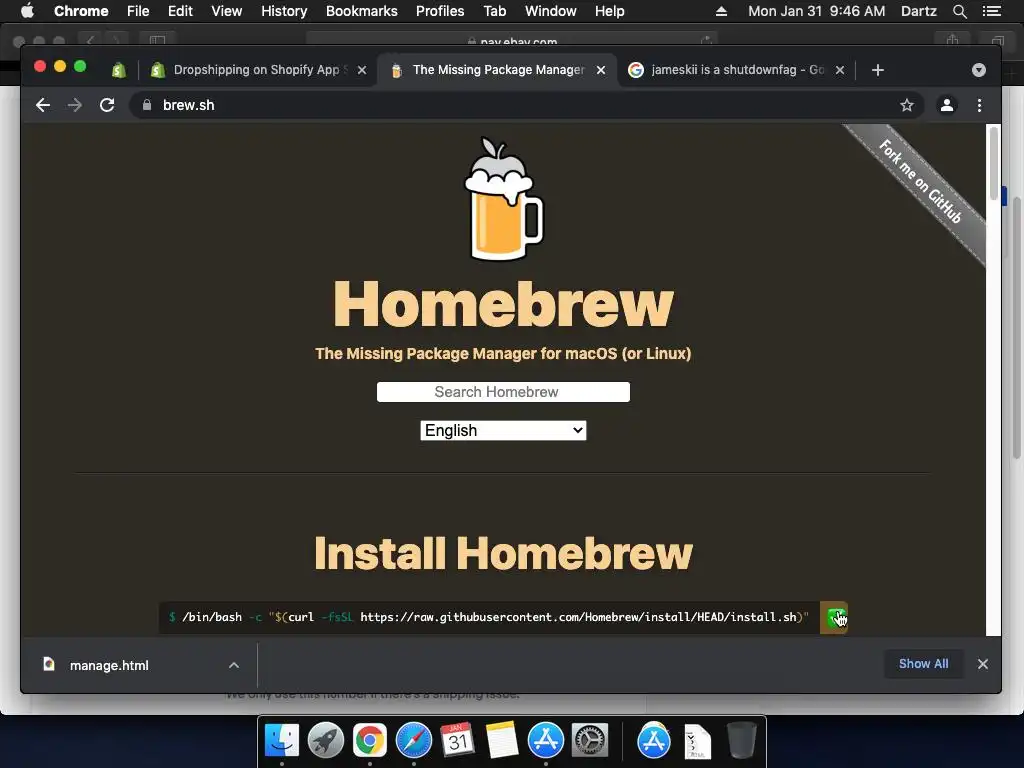Screen dimensions: 1024x768
Task: Open Launchpad rocket in the Dock
Action: [326, 741]
